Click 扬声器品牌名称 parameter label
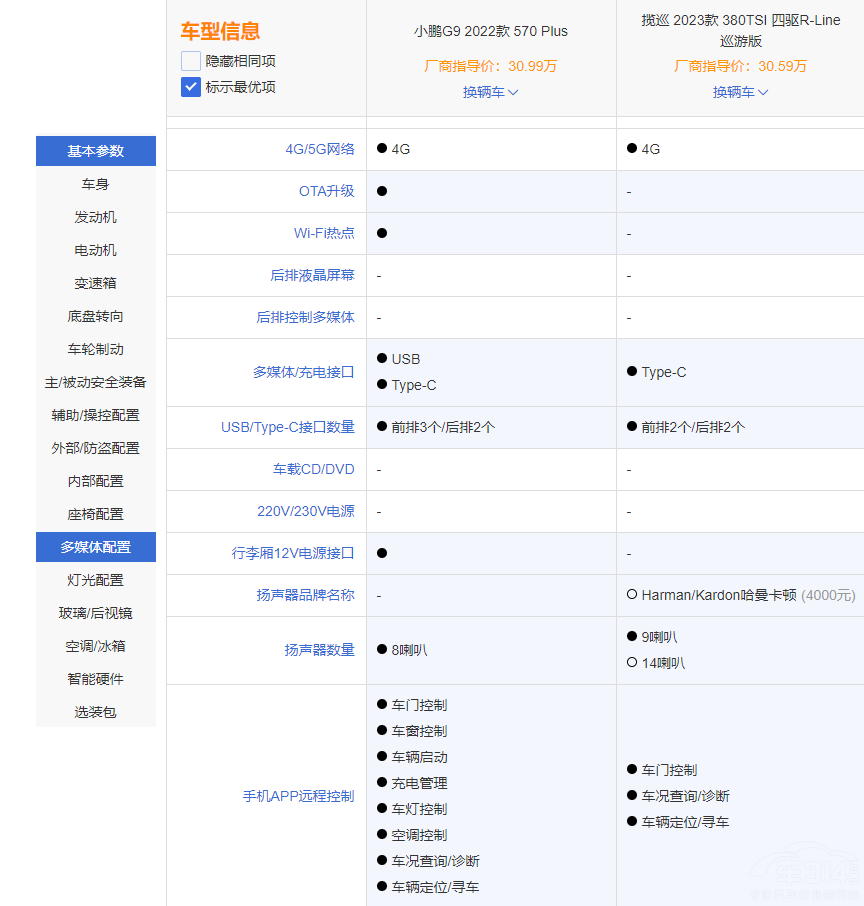 pyautogui.click(x=305, y=595)
